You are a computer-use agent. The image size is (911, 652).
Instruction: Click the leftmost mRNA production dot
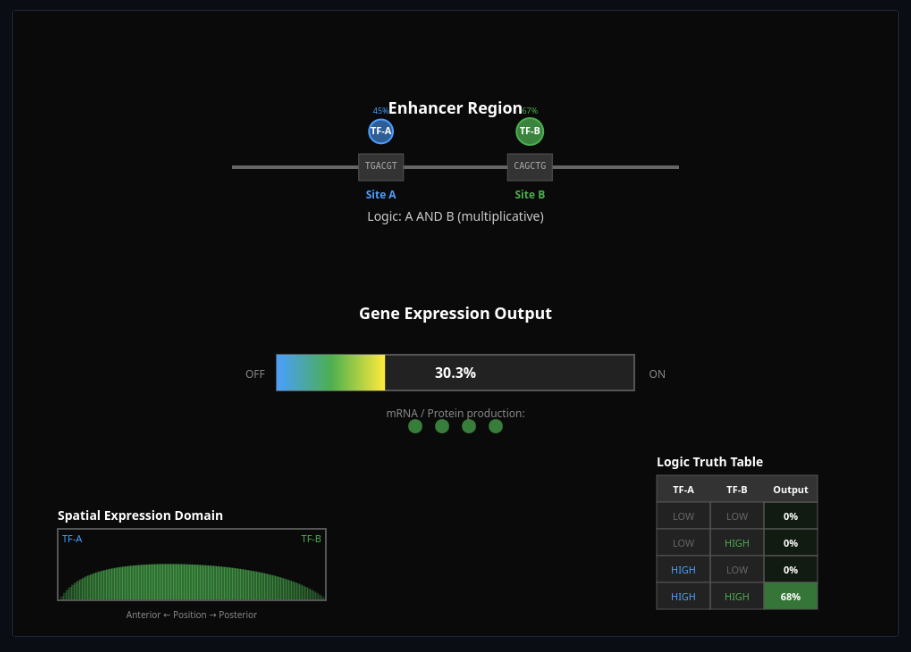[x=415, y=426]
